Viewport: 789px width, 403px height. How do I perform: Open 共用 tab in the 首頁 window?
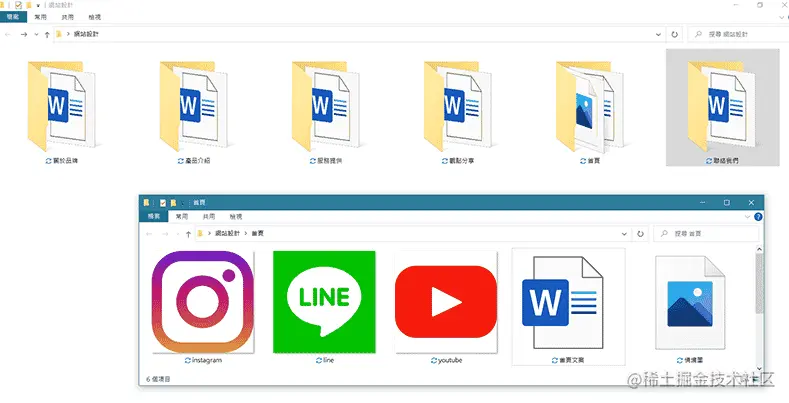(209, 216)
